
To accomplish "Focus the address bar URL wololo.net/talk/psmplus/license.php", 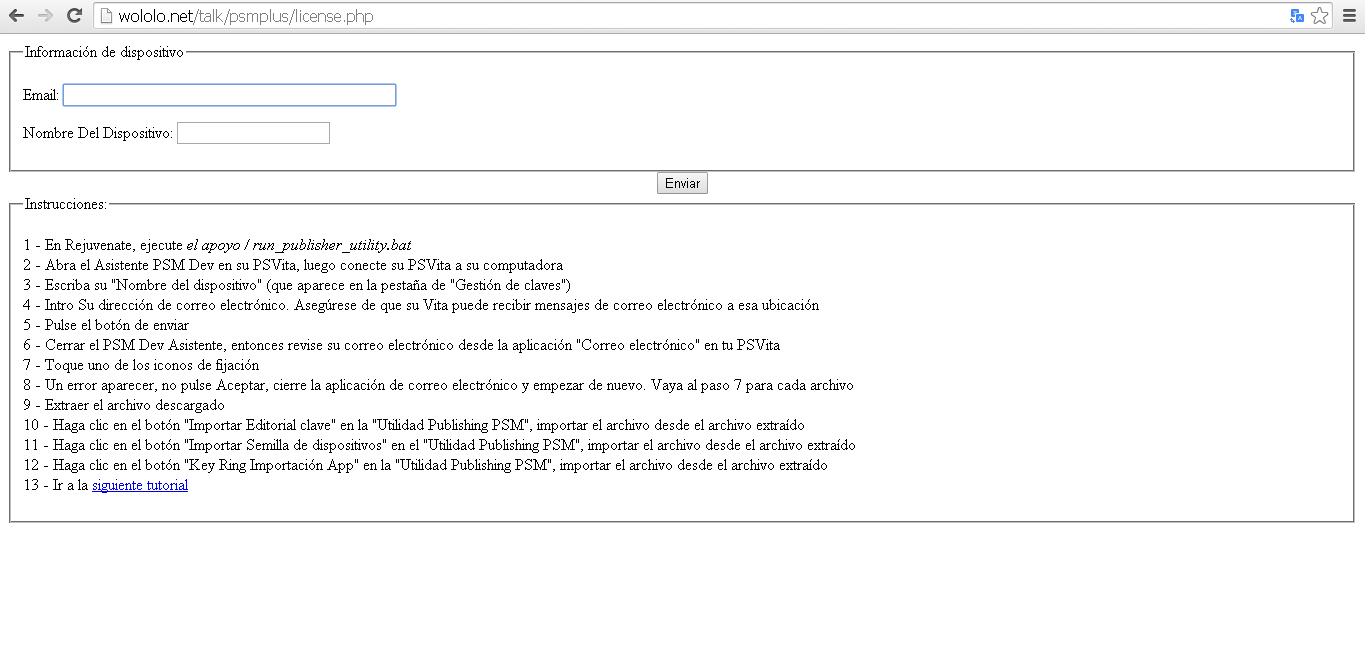I will [x=245, y=16].
